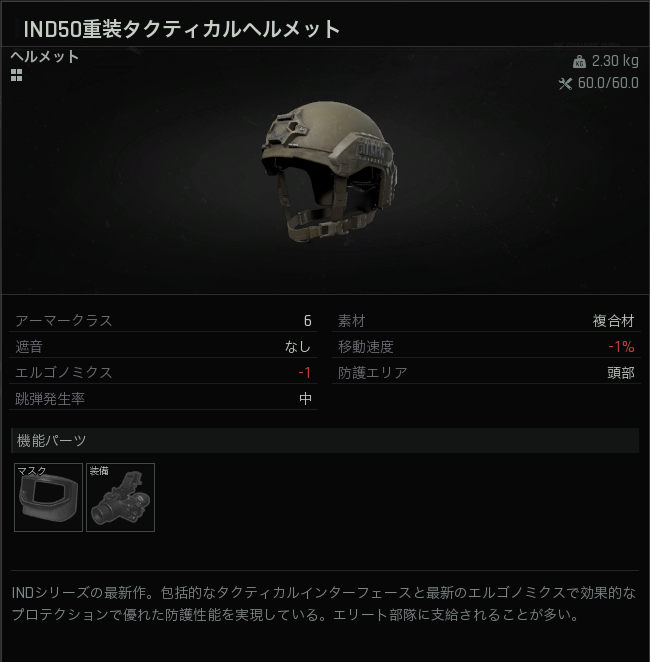Click the 2.30 kg weight text
The height and width of the screenshot is (662, 650).
(615, 61)
